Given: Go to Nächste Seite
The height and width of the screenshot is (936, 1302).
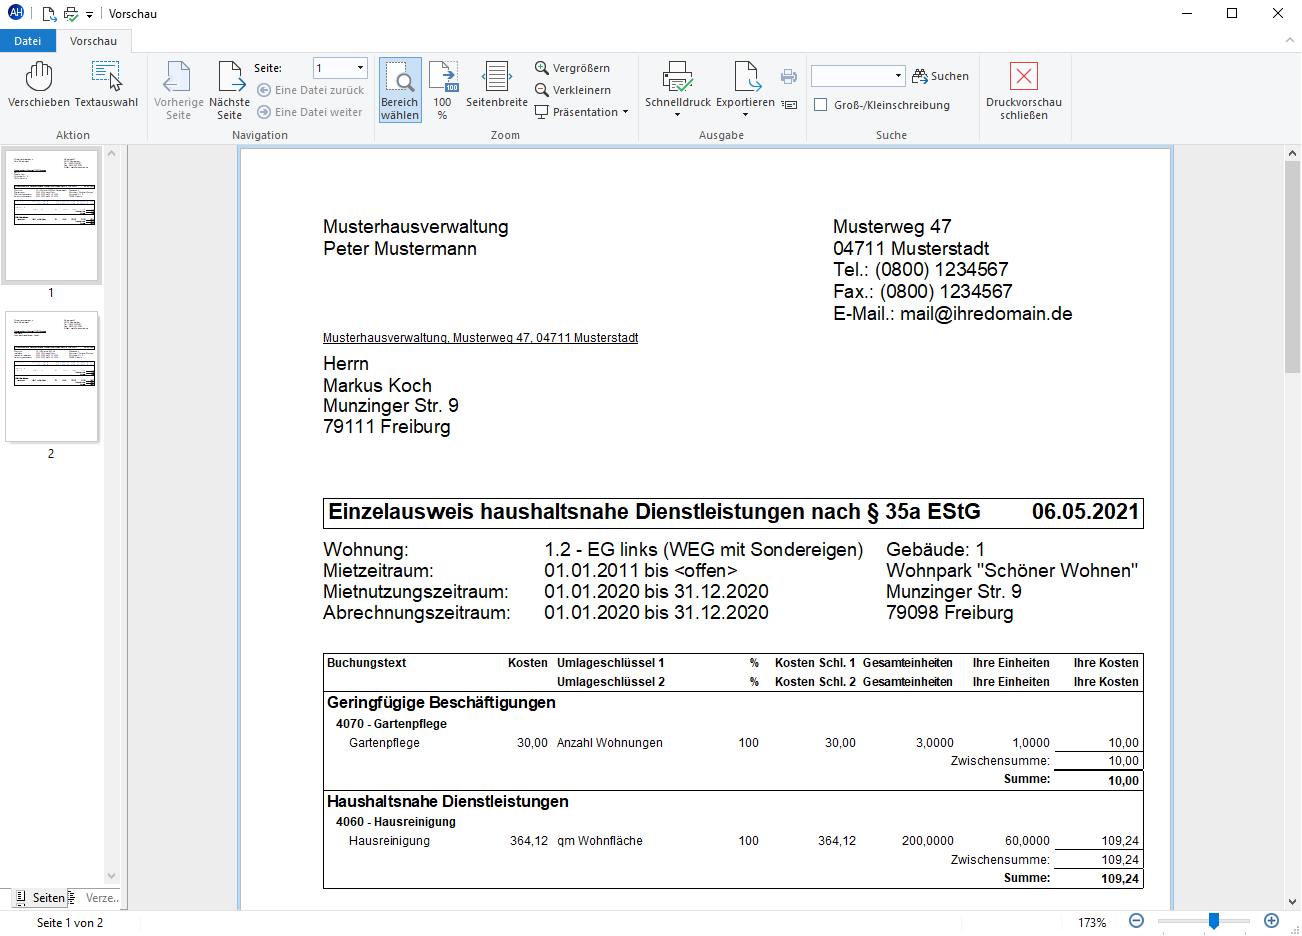Looking at the screenshot, I should pyautogui.click(x=230, y=90).
